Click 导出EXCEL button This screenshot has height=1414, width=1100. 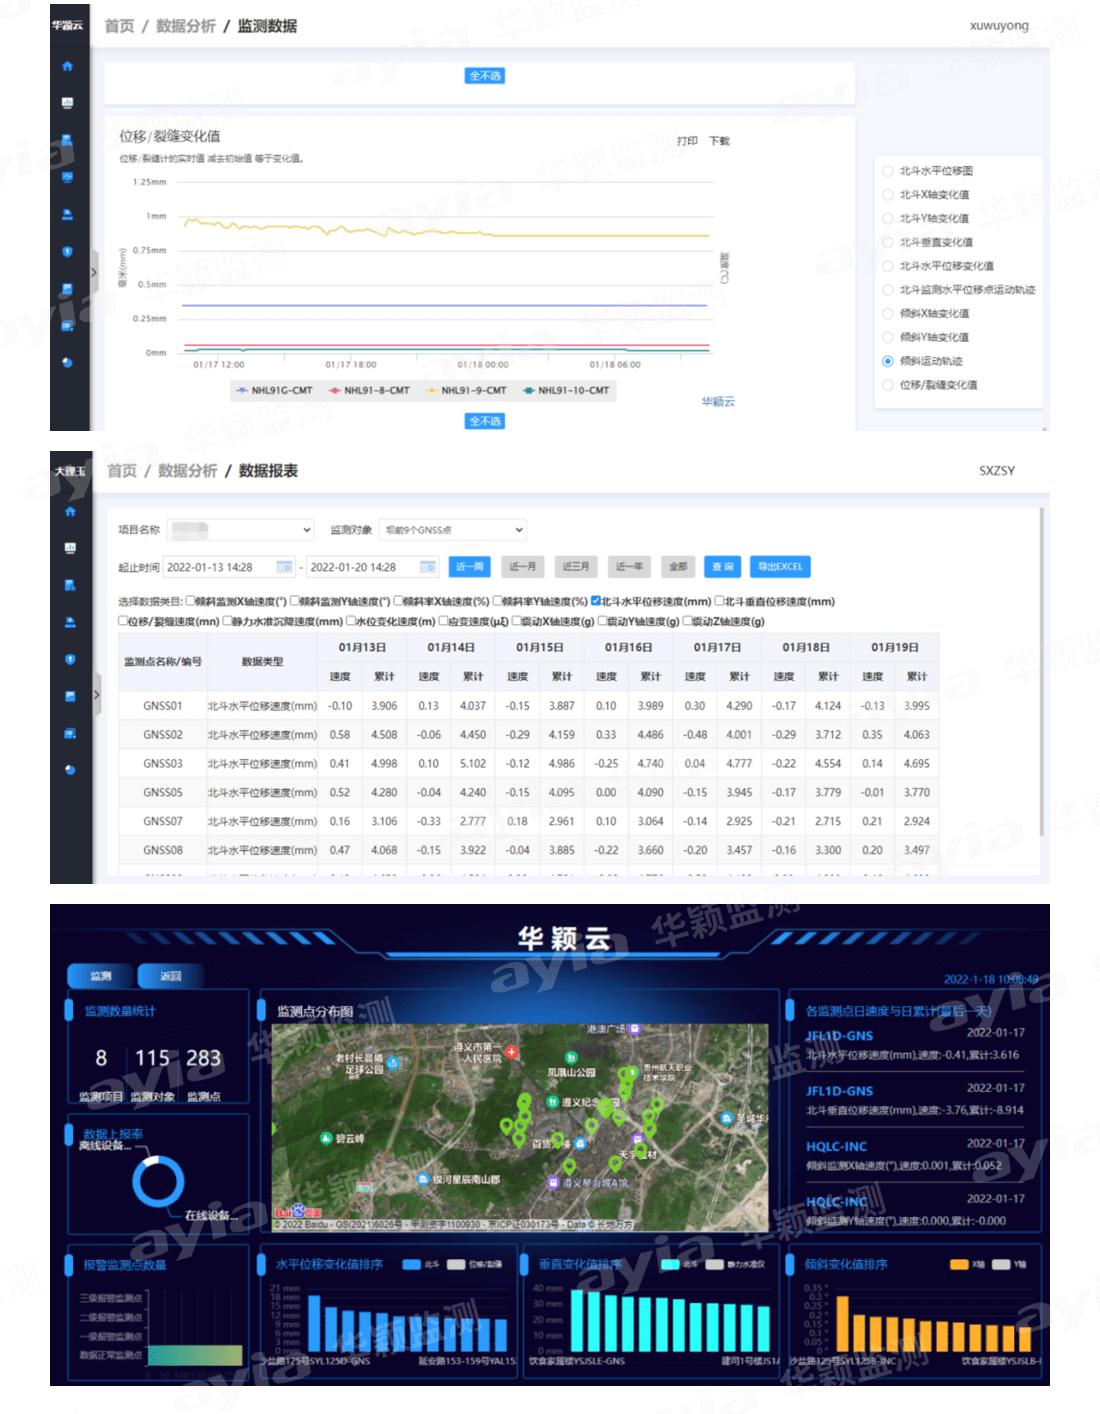pos(779,567)
